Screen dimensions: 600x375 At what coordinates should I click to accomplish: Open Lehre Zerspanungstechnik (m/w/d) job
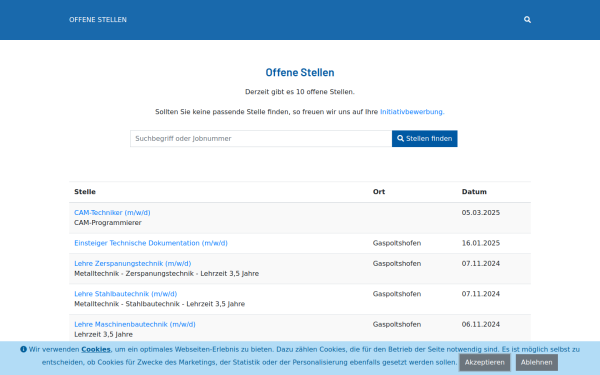coord(132,263)
